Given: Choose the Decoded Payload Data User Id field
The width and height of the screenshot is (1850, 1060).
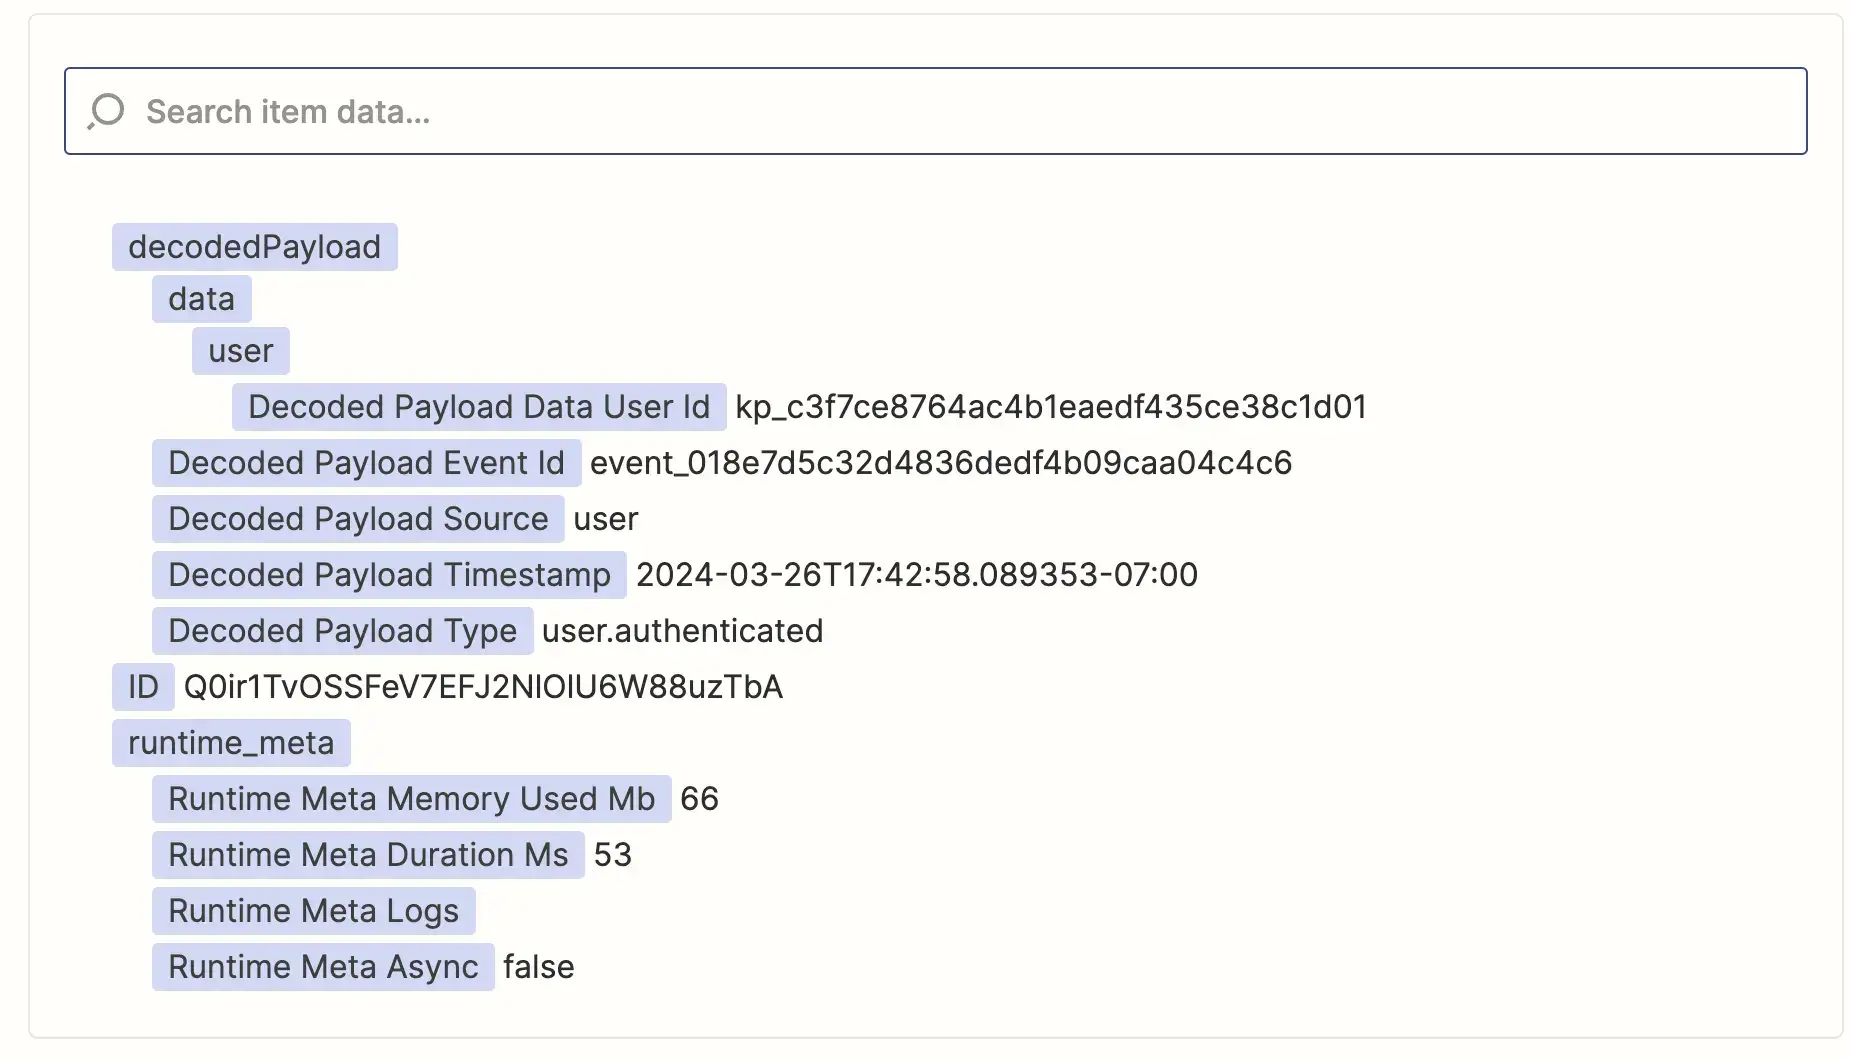Looking at the screenshot, I should tap(478, 407).
